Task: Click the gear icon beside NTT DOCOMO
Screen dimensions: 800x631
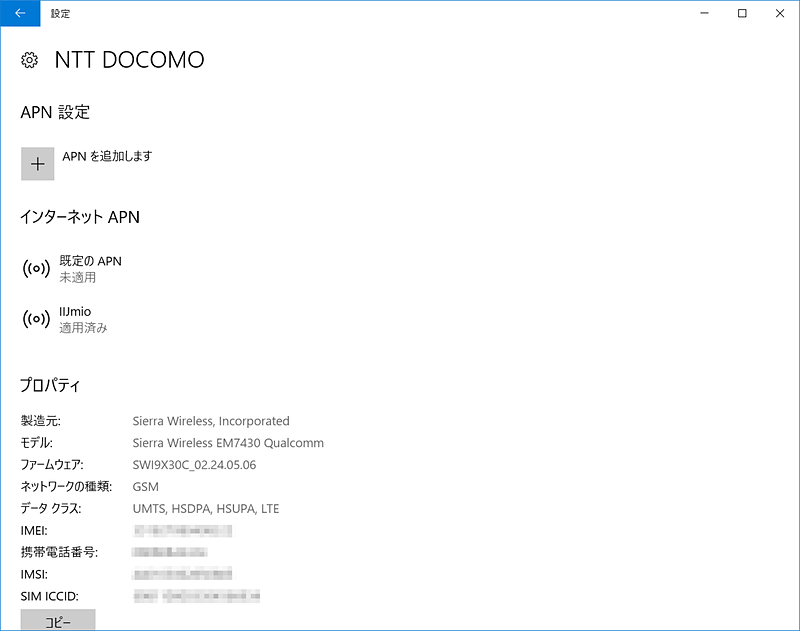Action: coord(29,60)
